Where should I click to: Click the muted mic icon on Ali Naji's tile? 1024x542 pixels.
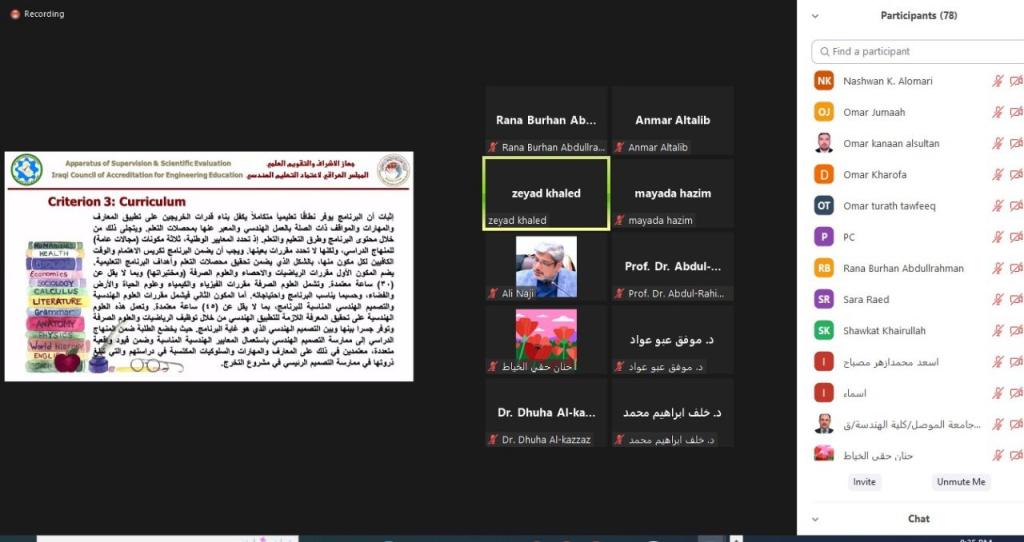point(492,293)
